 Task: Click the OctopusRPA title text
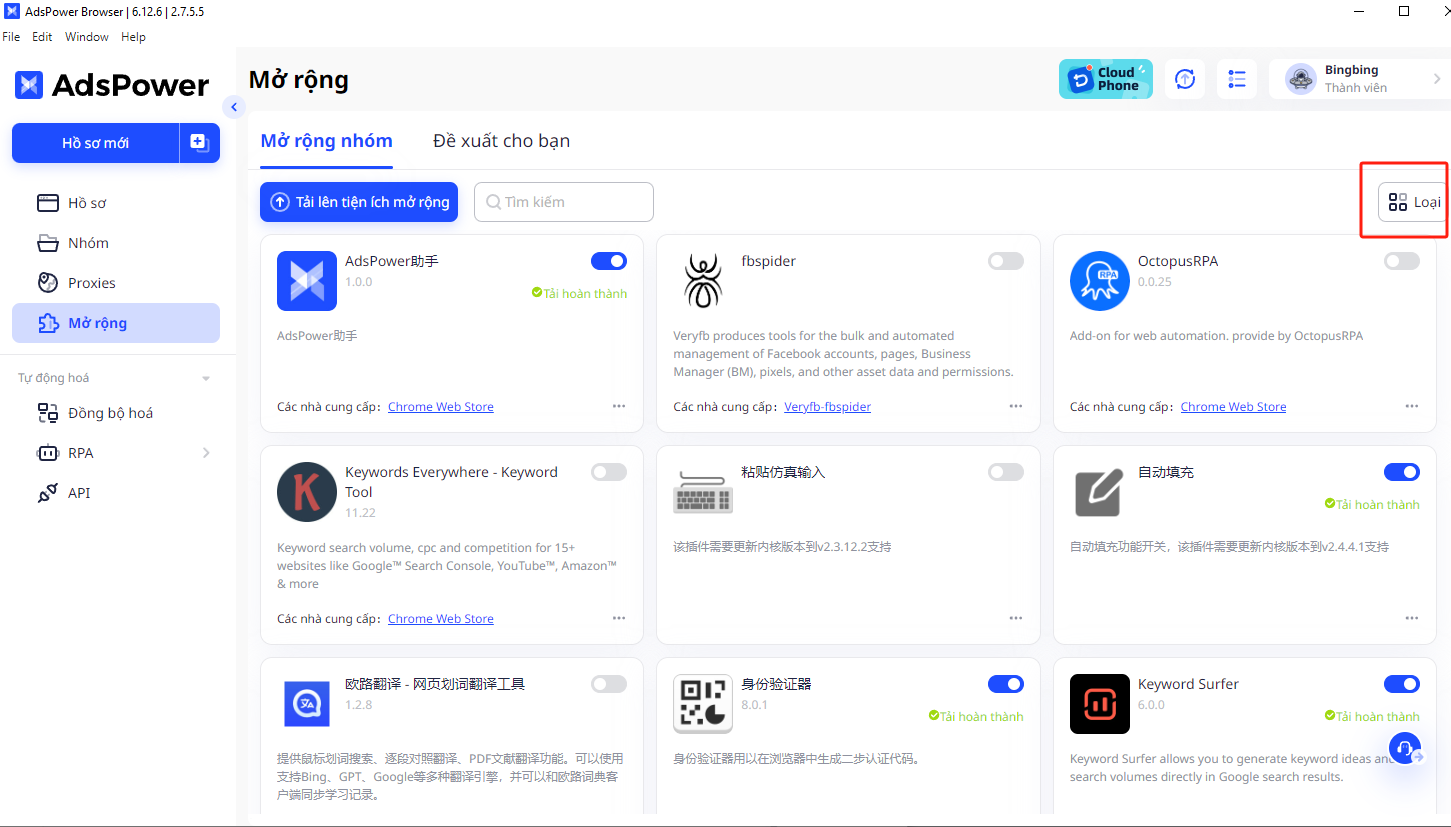(x=1178, y=261)
